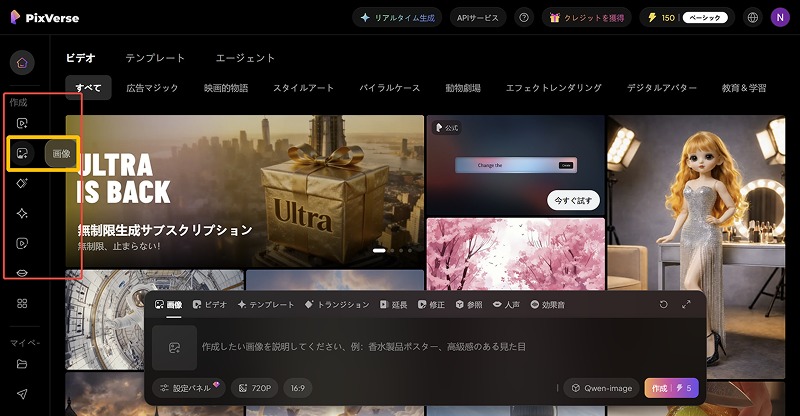Open the N user avatar

tap(780, 17)
